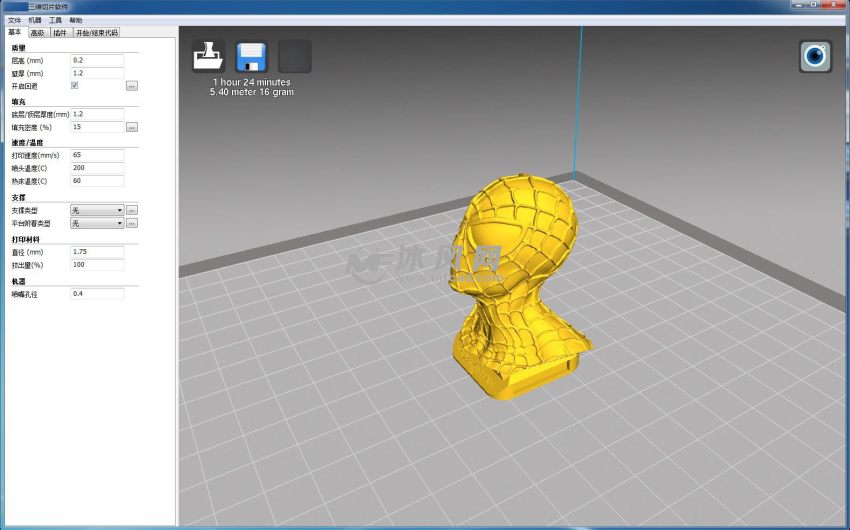Toggle the 开启回退 checkbox
The width and height of the screenshot is (850, 530).
click(x=75, y=86)
